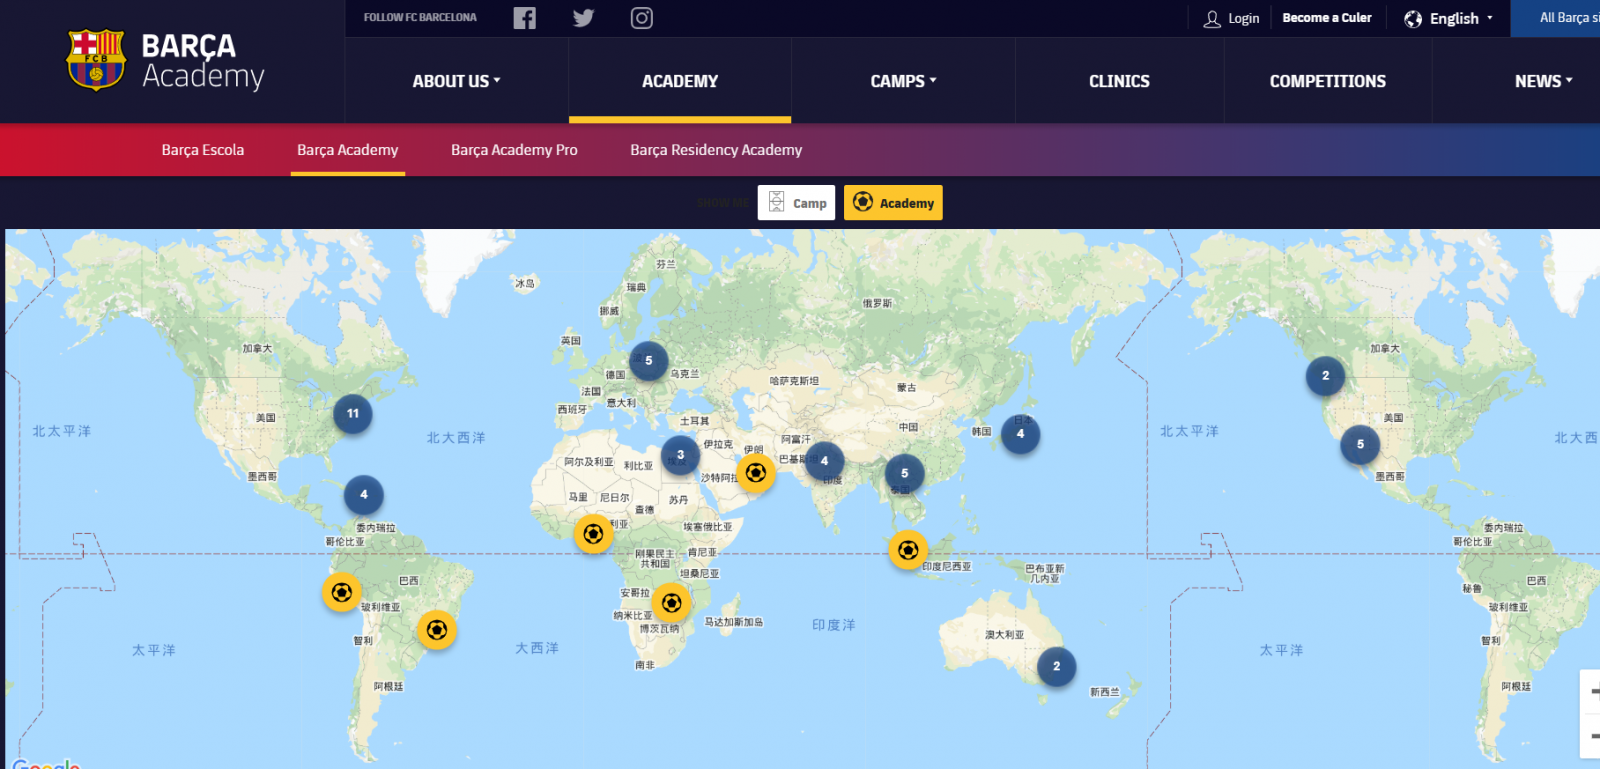Open the cluster of 4 in the Caribbean

click(x=364, y=495)
